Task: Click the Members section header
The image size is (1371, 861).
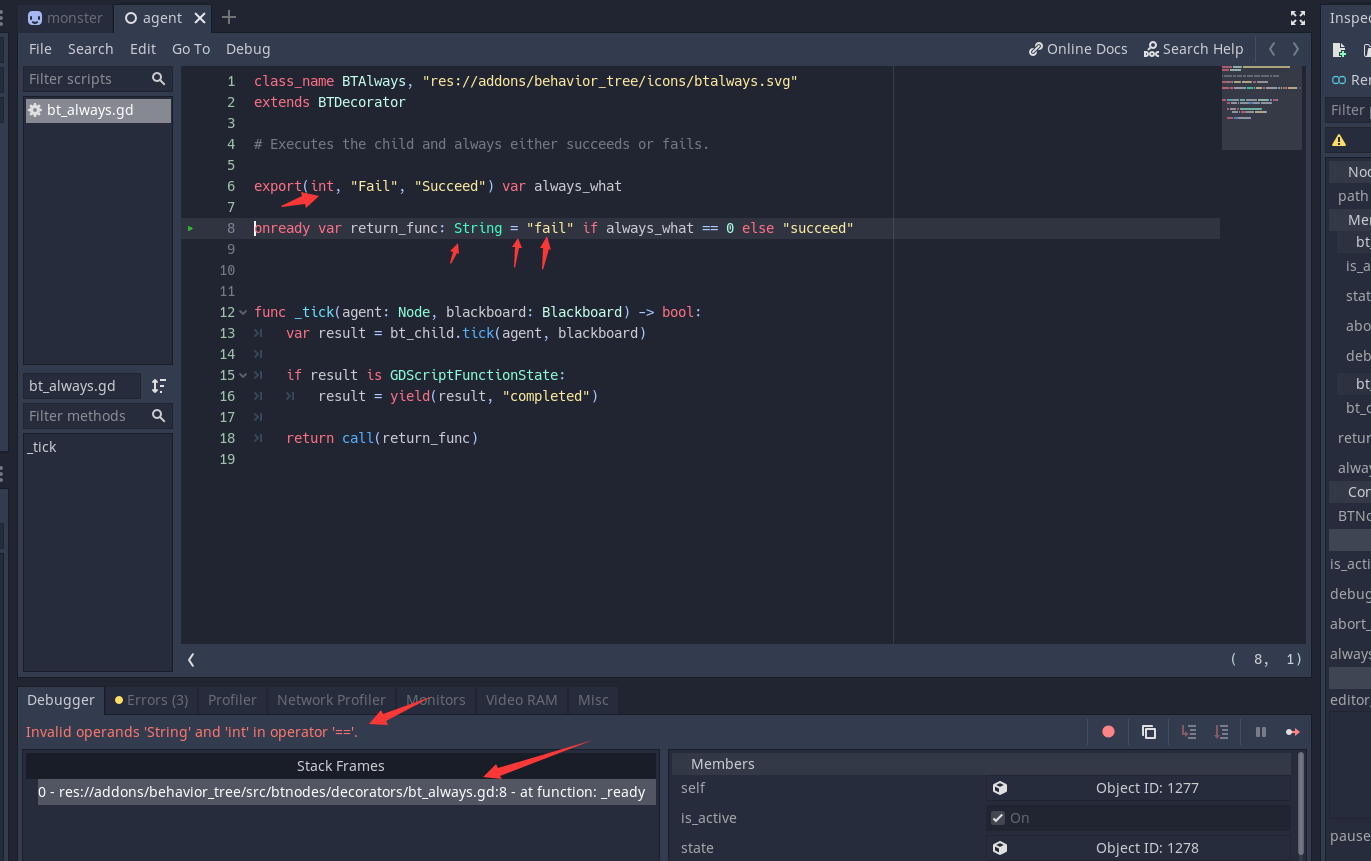Action: (981, 764)
